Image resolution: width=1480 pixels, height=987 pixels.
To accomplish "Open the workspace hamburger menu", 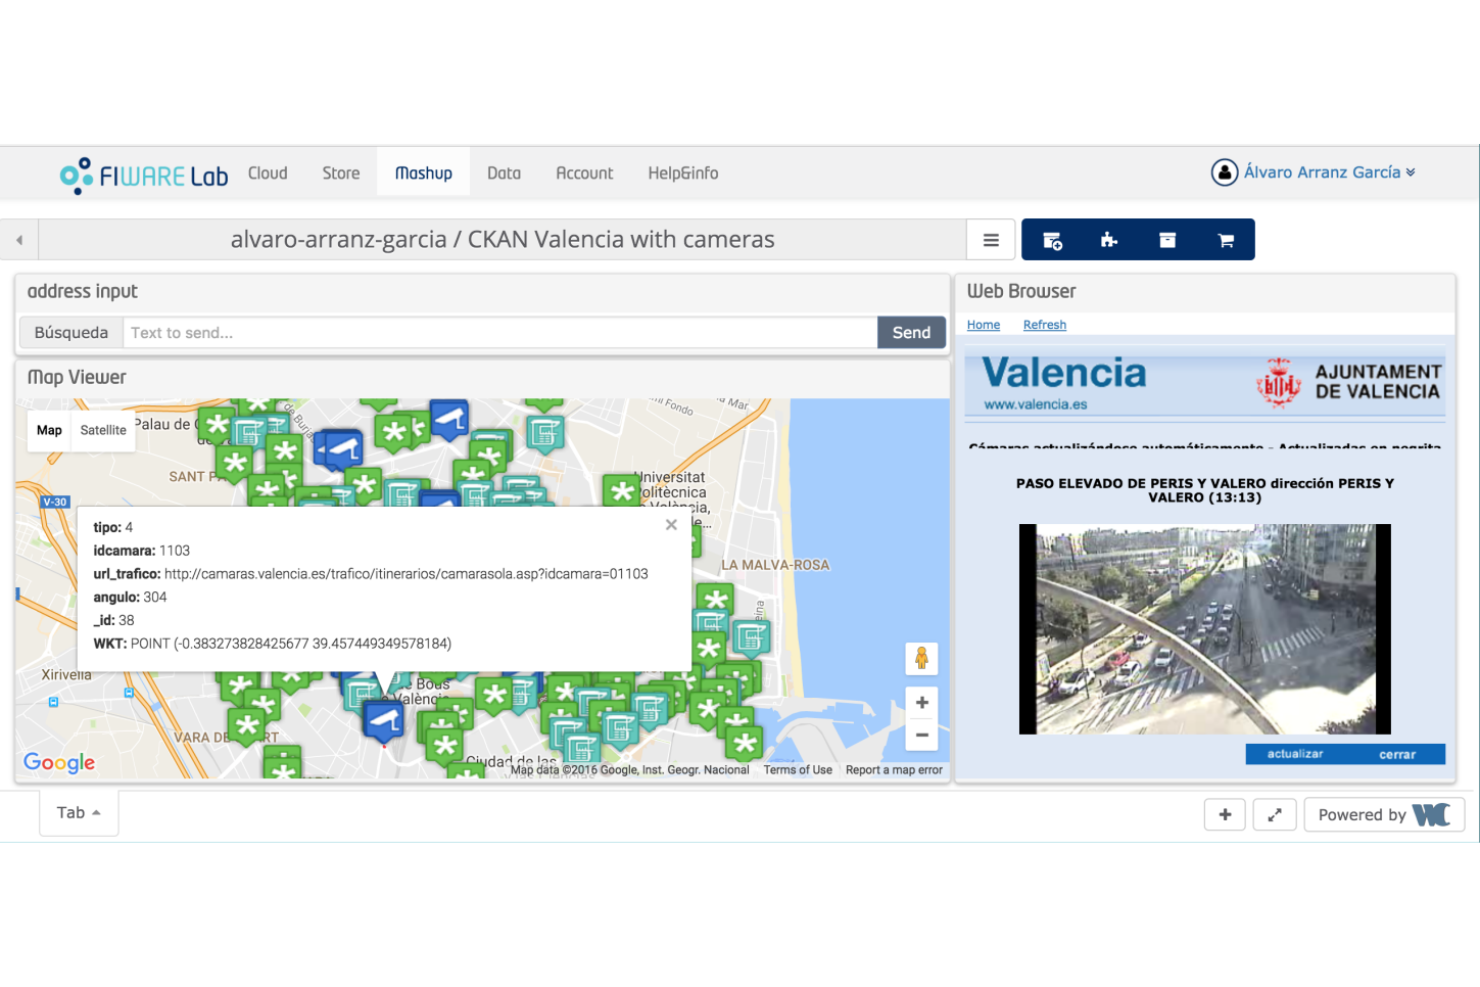I will 990,239.
